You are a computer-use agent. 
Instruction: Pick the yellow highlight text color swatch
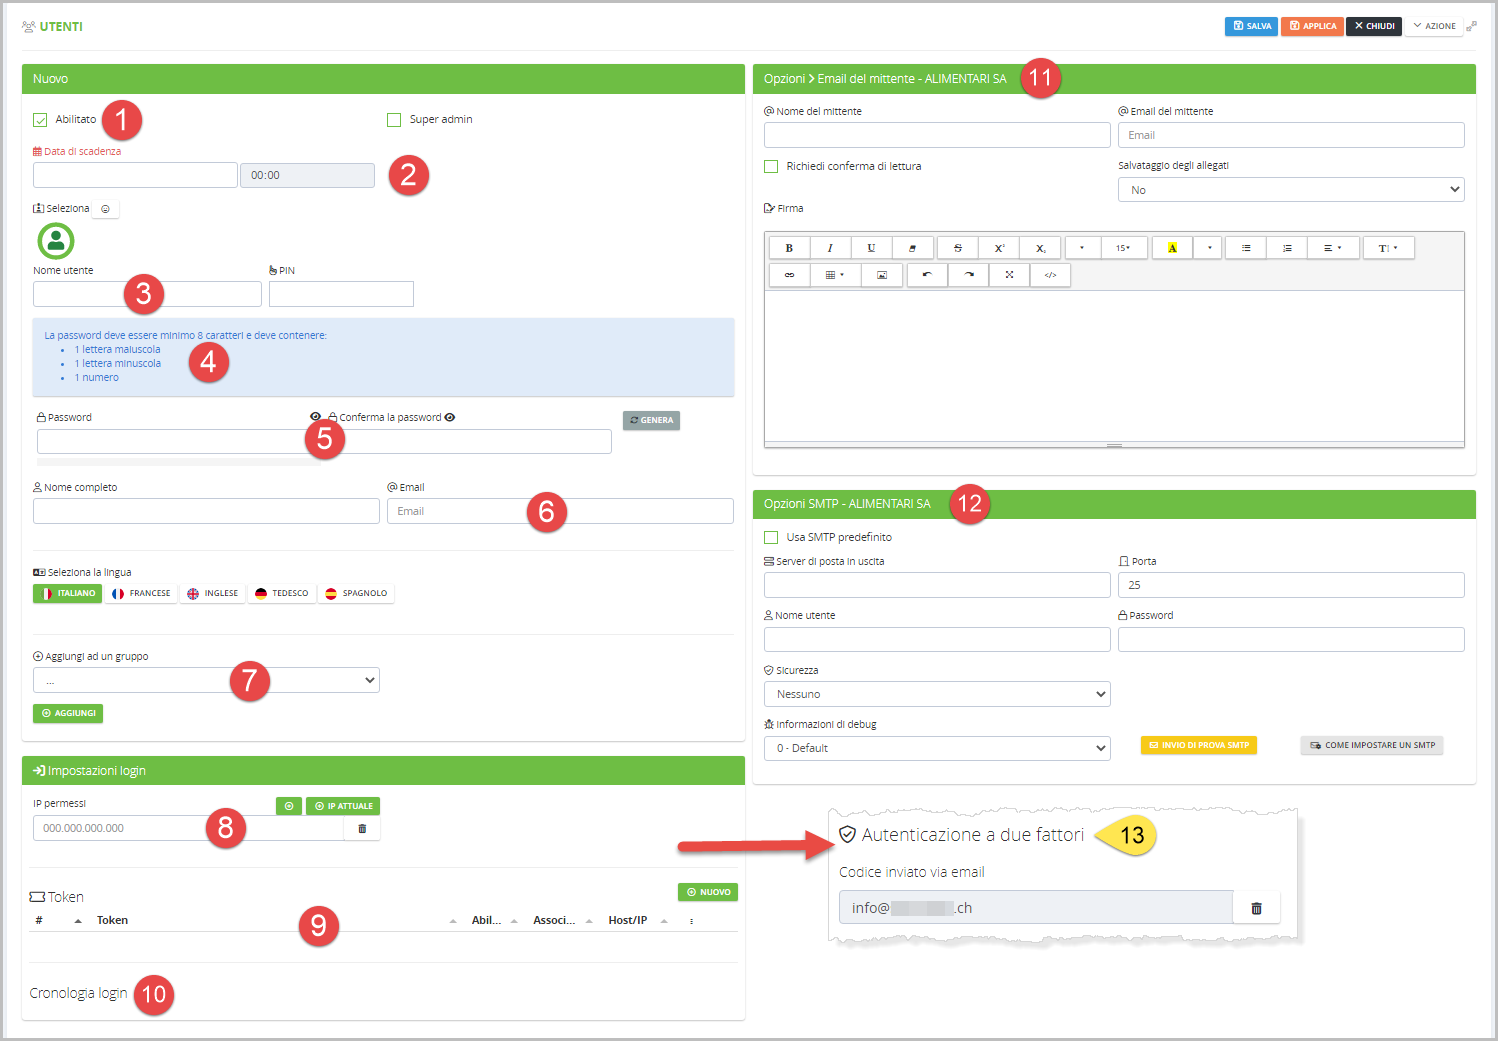pyautogui.click(x=1172, y=248)
